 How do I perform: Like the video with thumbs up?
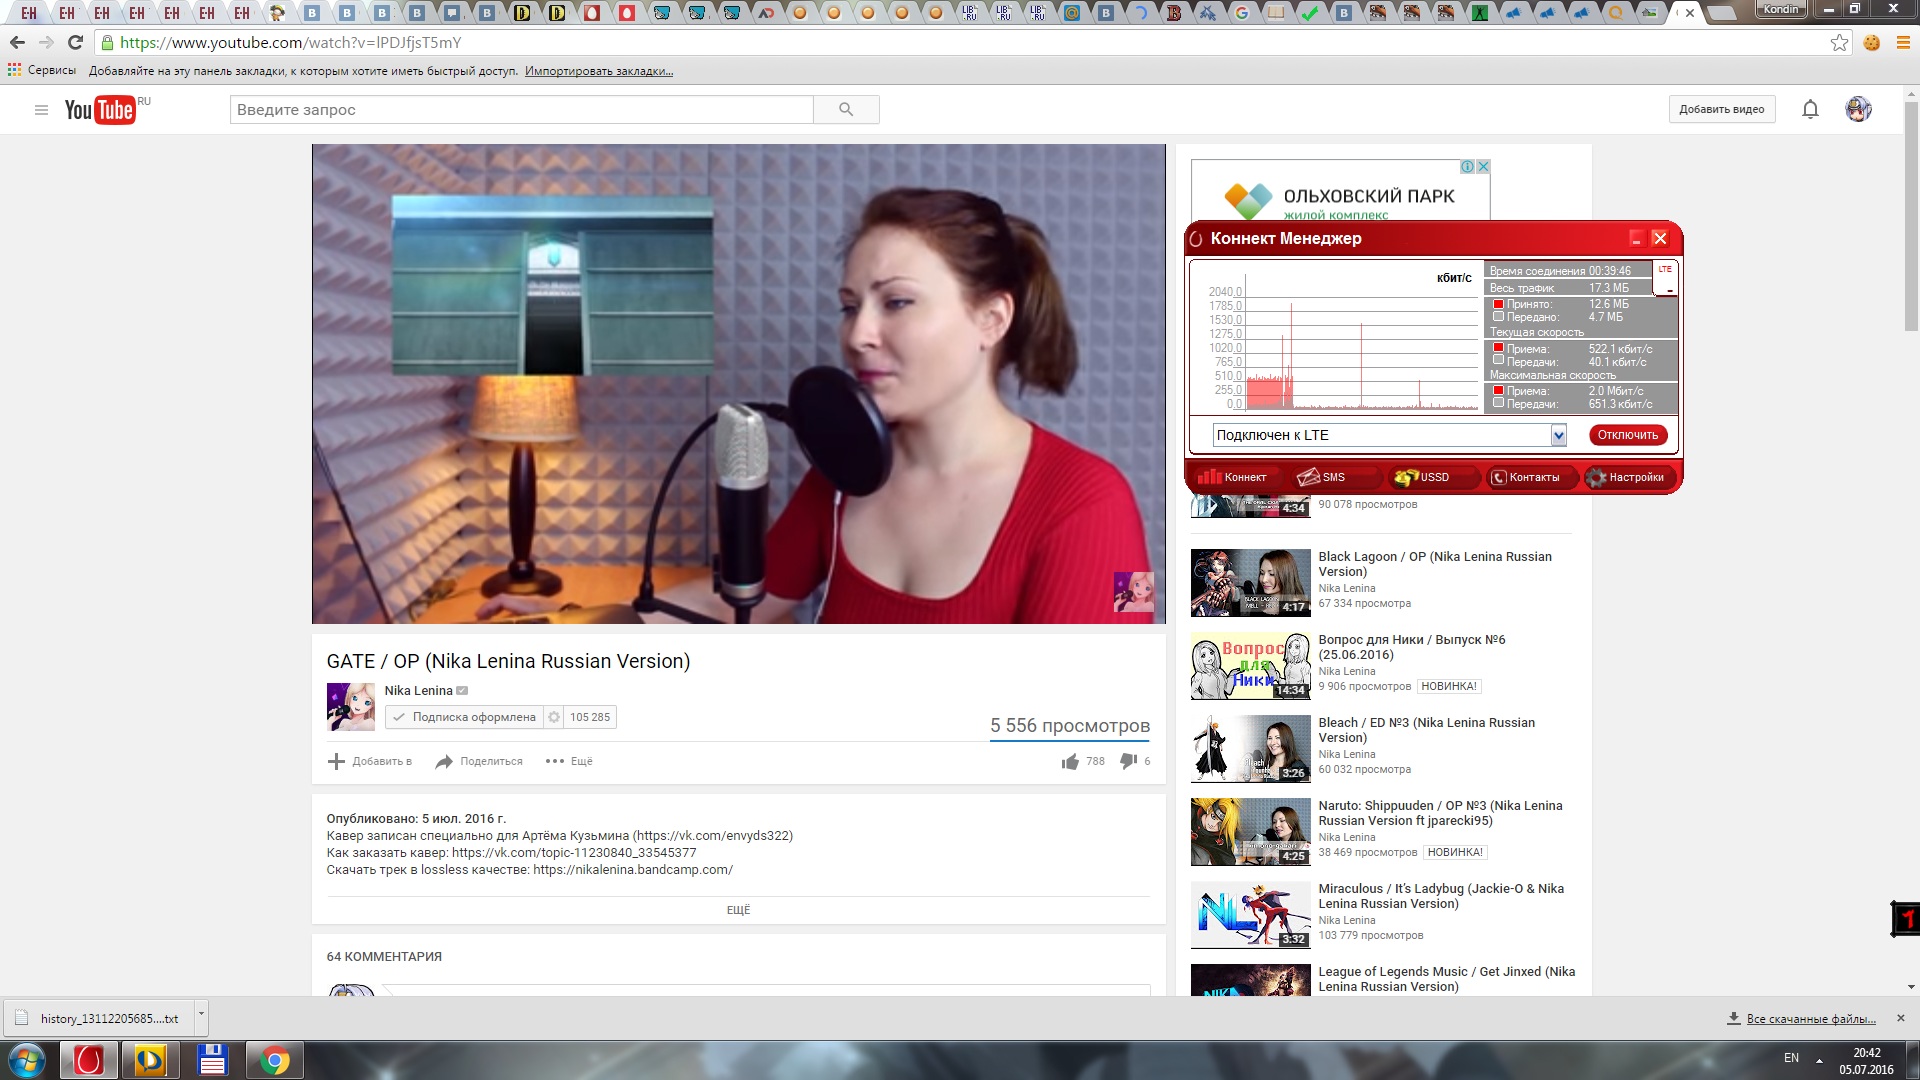coord(1071,762)
